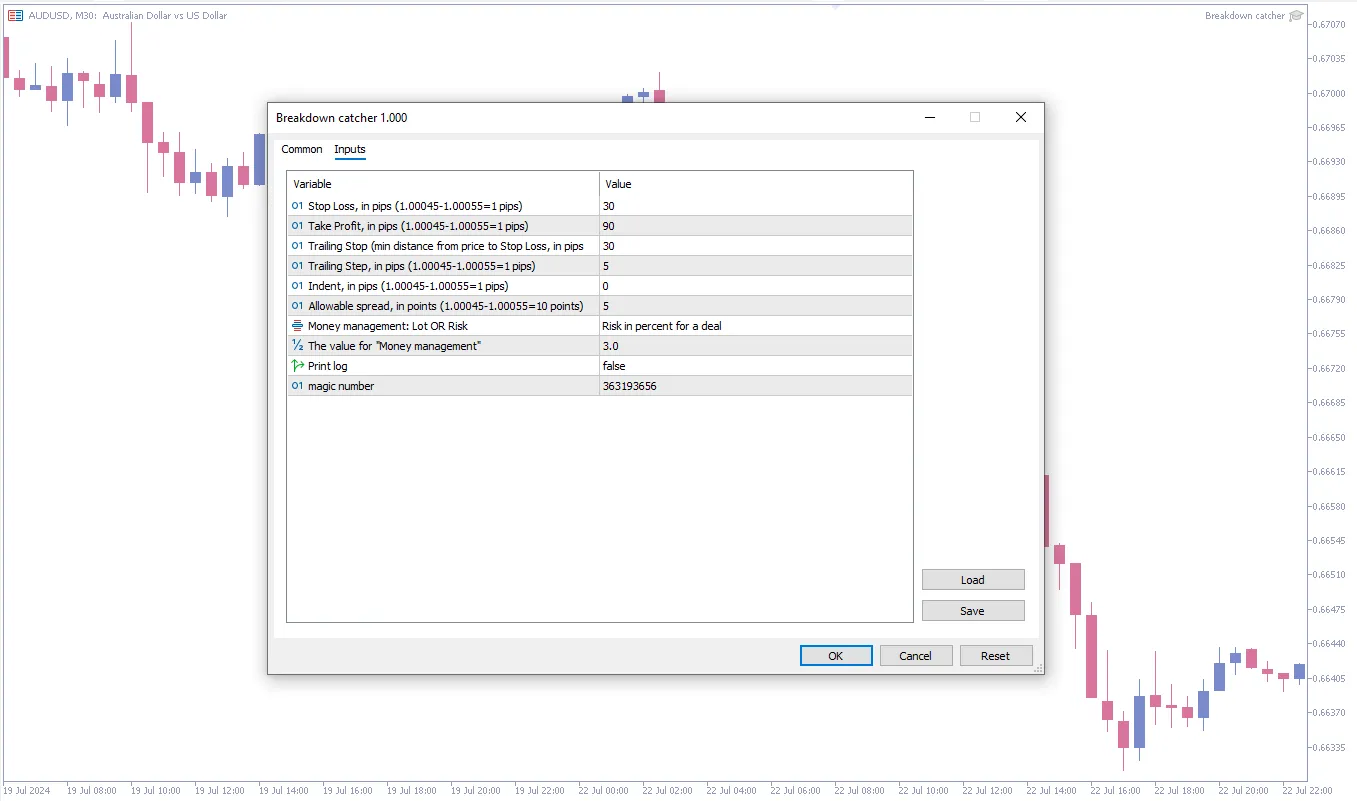This screenshot has height=801, width=1357.
Task: Select the Inputs tab
Action: pyautogui.click(x=350, y=149)
